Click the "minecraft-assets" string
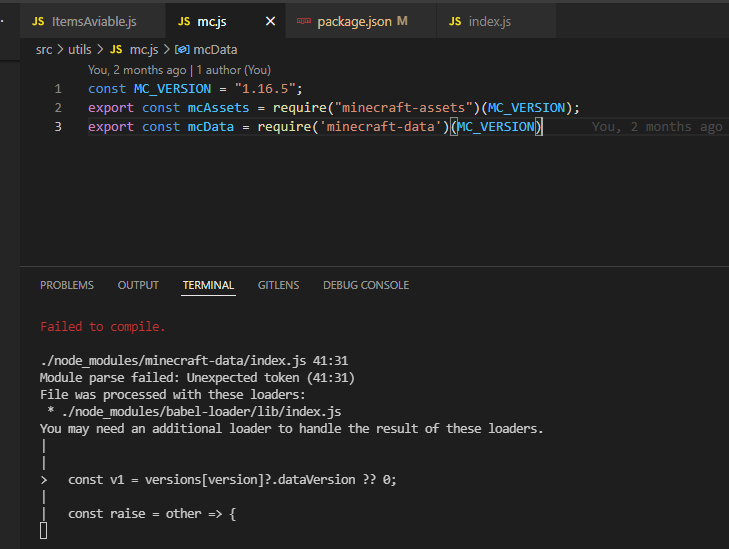The width and height of the screenshot is (729, 549). [x=404, y=108]
